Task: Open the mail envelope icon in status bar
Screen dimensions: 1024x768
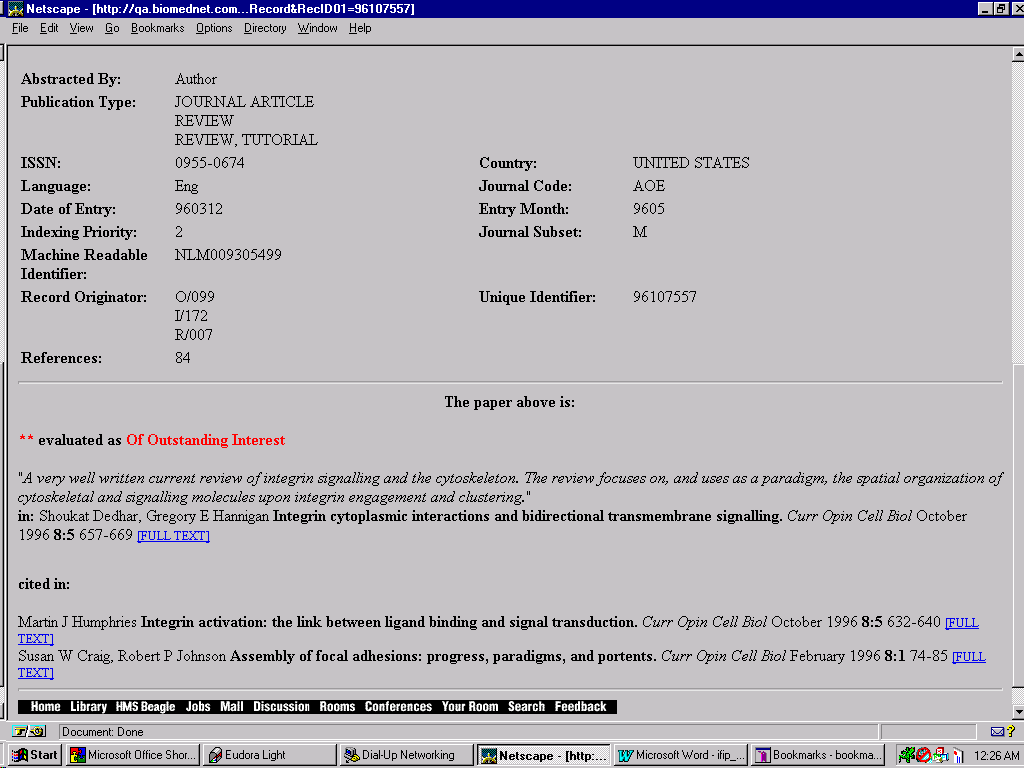Action: [x=997, y=732]
